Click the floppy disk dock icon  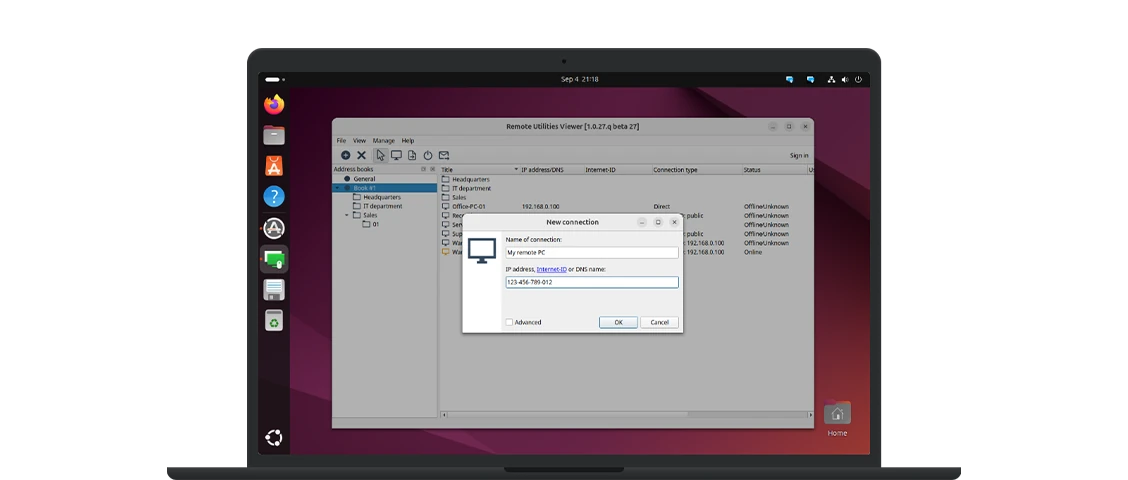274,290
